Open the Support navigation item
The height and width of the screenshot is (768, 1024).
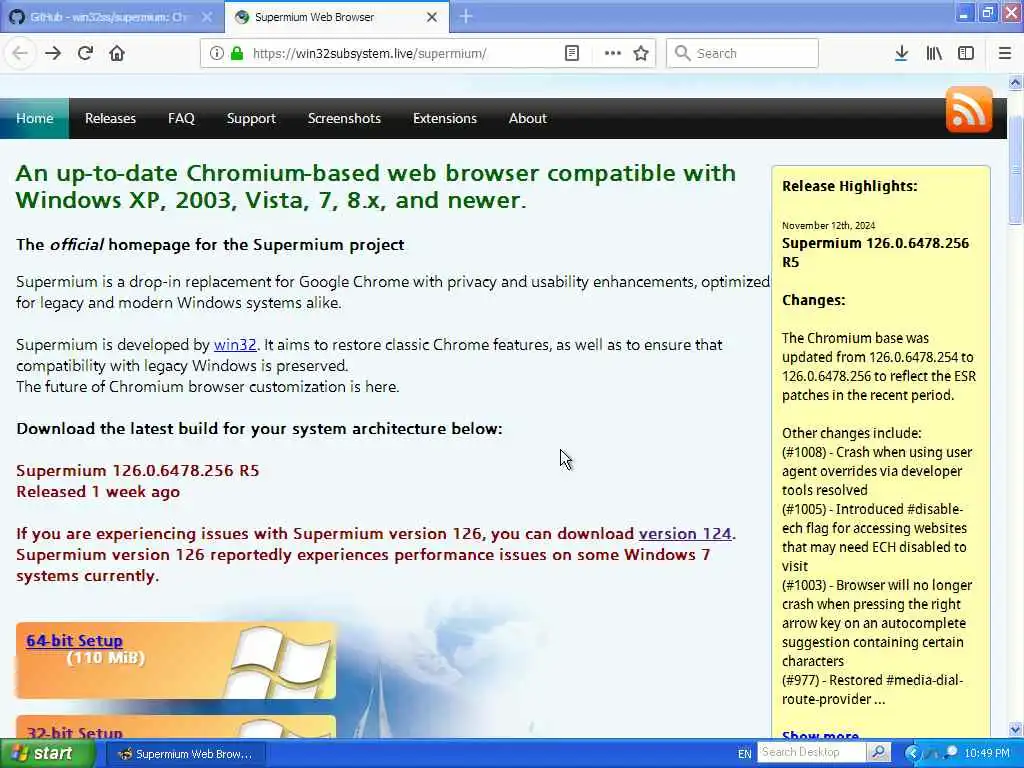pos(251,118)
